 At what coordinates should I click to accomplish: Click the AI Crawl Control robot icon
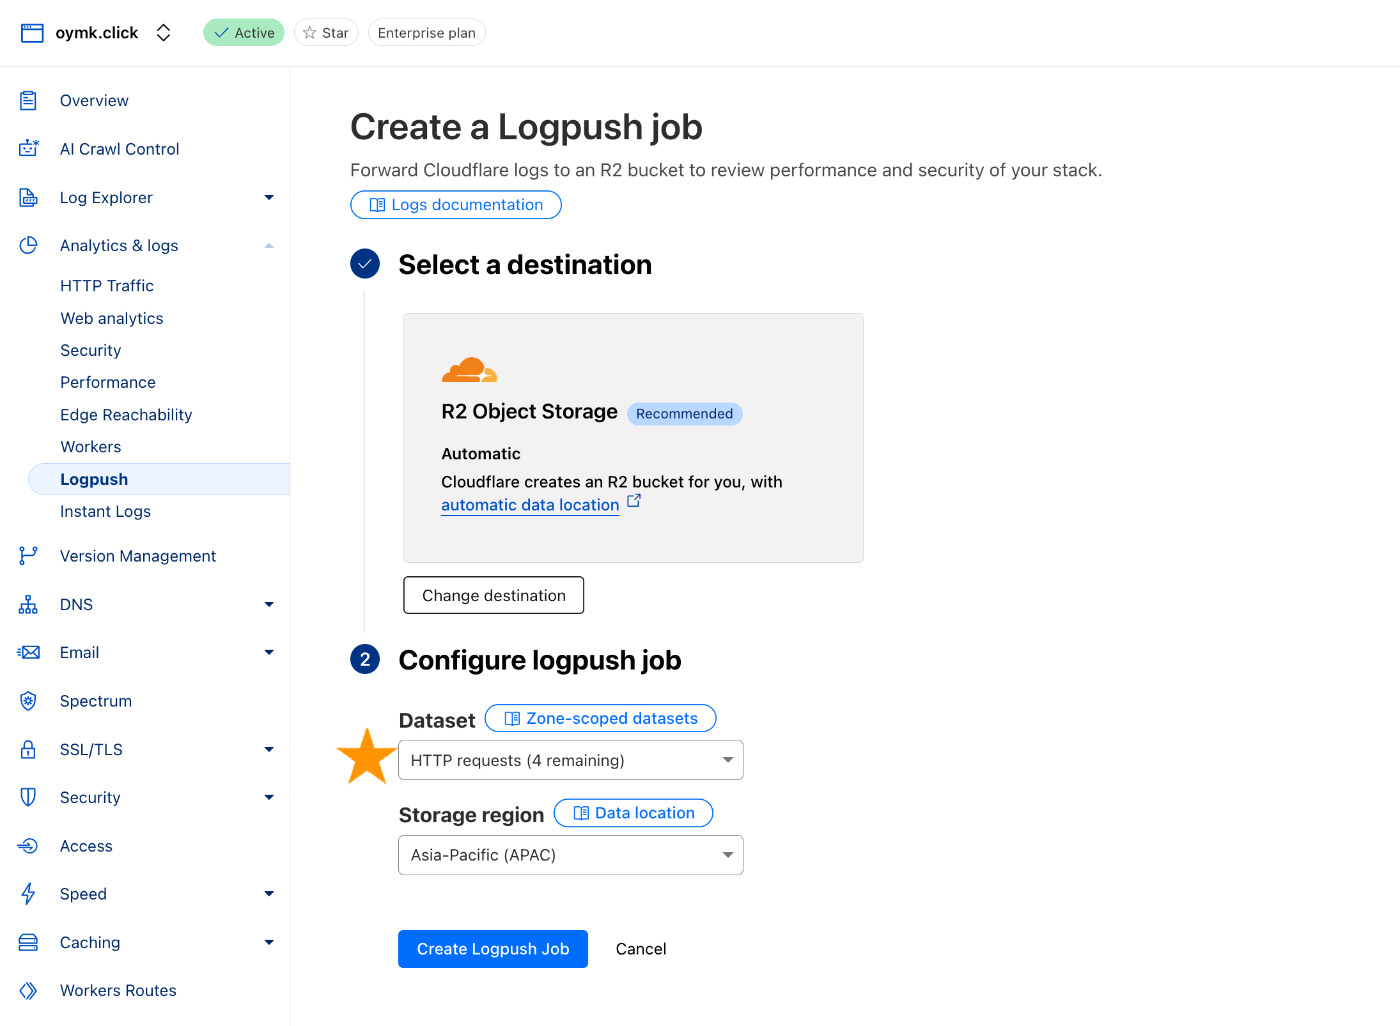click(28, 149)
